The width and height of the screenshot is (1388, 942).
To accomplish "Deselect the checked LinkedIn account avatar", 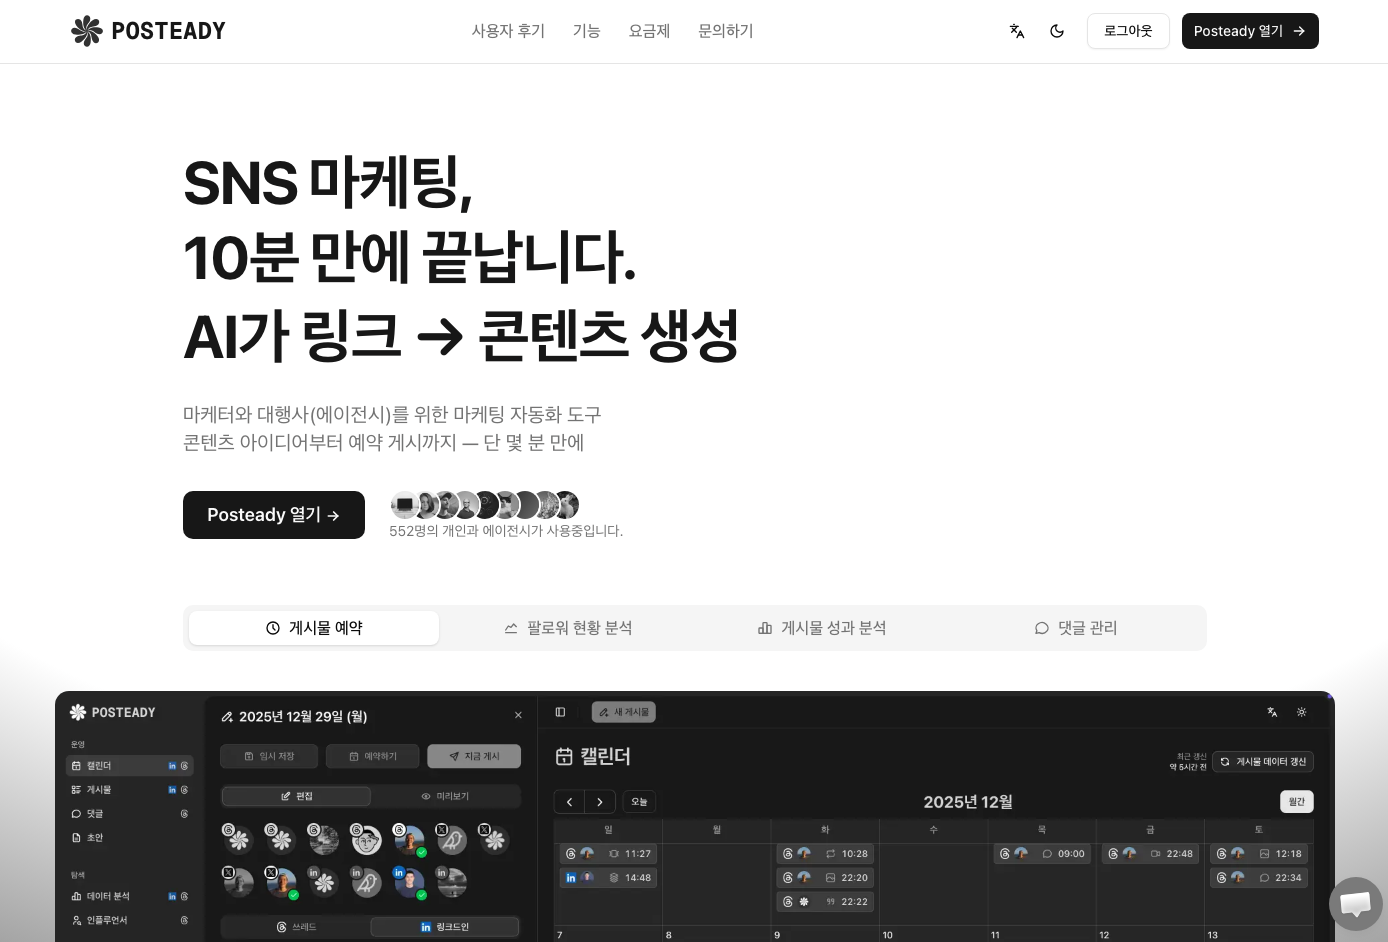I will [x=409, y=883].
